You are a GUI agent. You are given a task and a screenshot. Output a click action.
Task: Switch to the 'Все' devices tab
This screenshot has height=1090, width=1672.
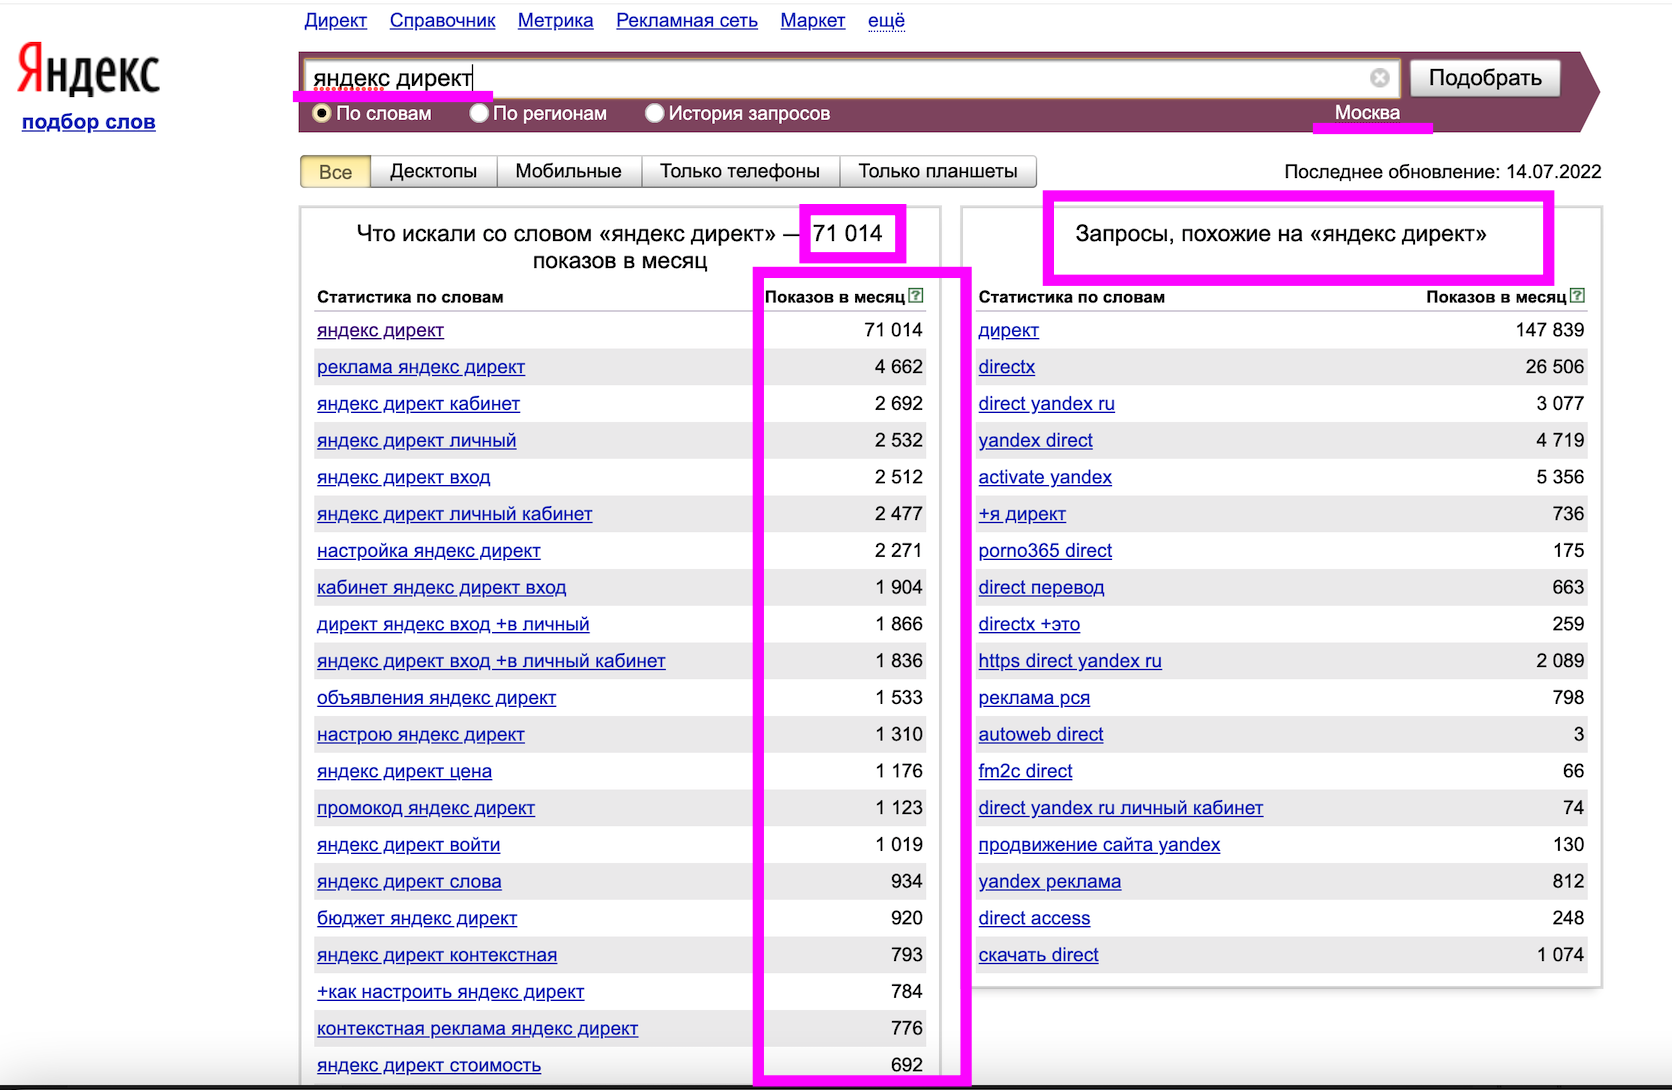pos(335,172)
